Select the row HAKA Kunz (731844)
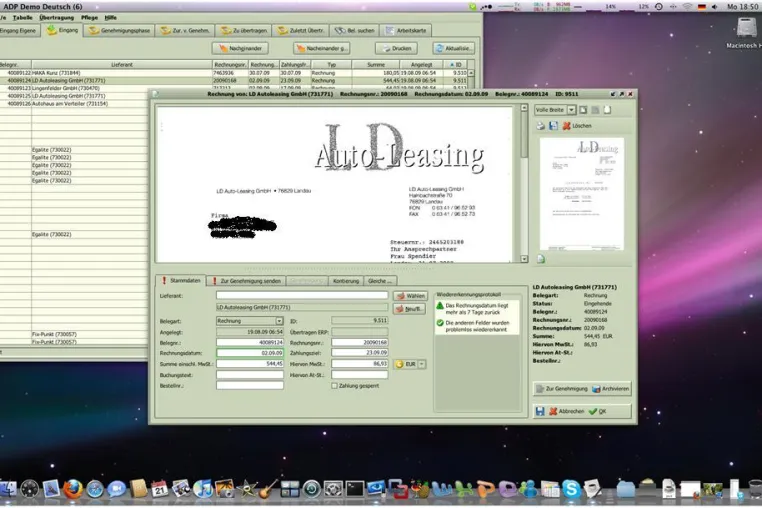The image size is (762, 508). coord(236,73)
